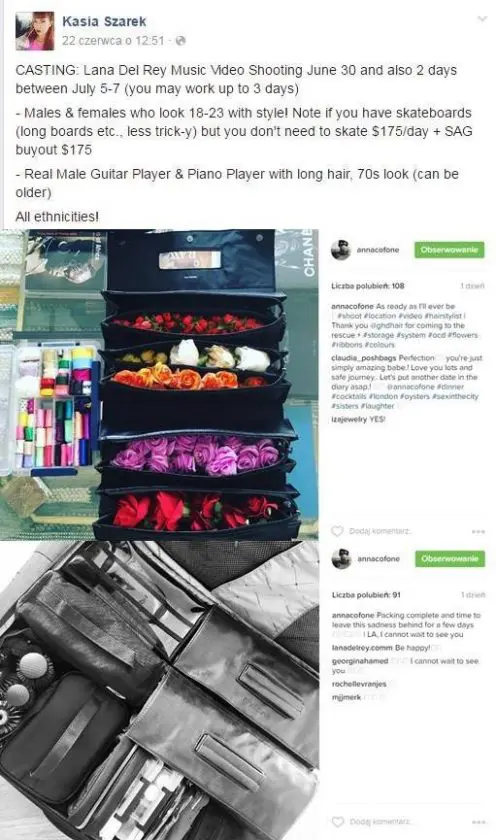This screenshot has width=496, height=840.
Task: Like the flowers post with heart icon
Action: [x=337, y=531]
